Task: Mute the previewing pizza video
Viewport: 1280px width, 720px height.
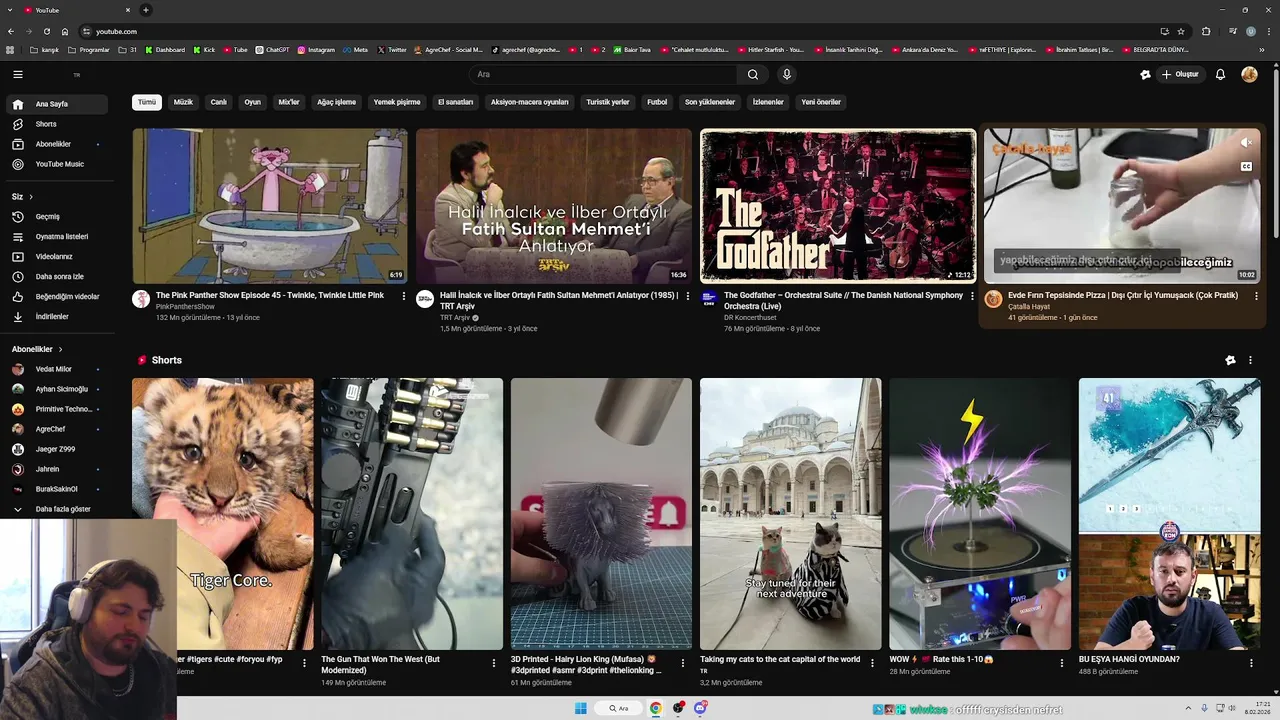Action: (1246, 143)
